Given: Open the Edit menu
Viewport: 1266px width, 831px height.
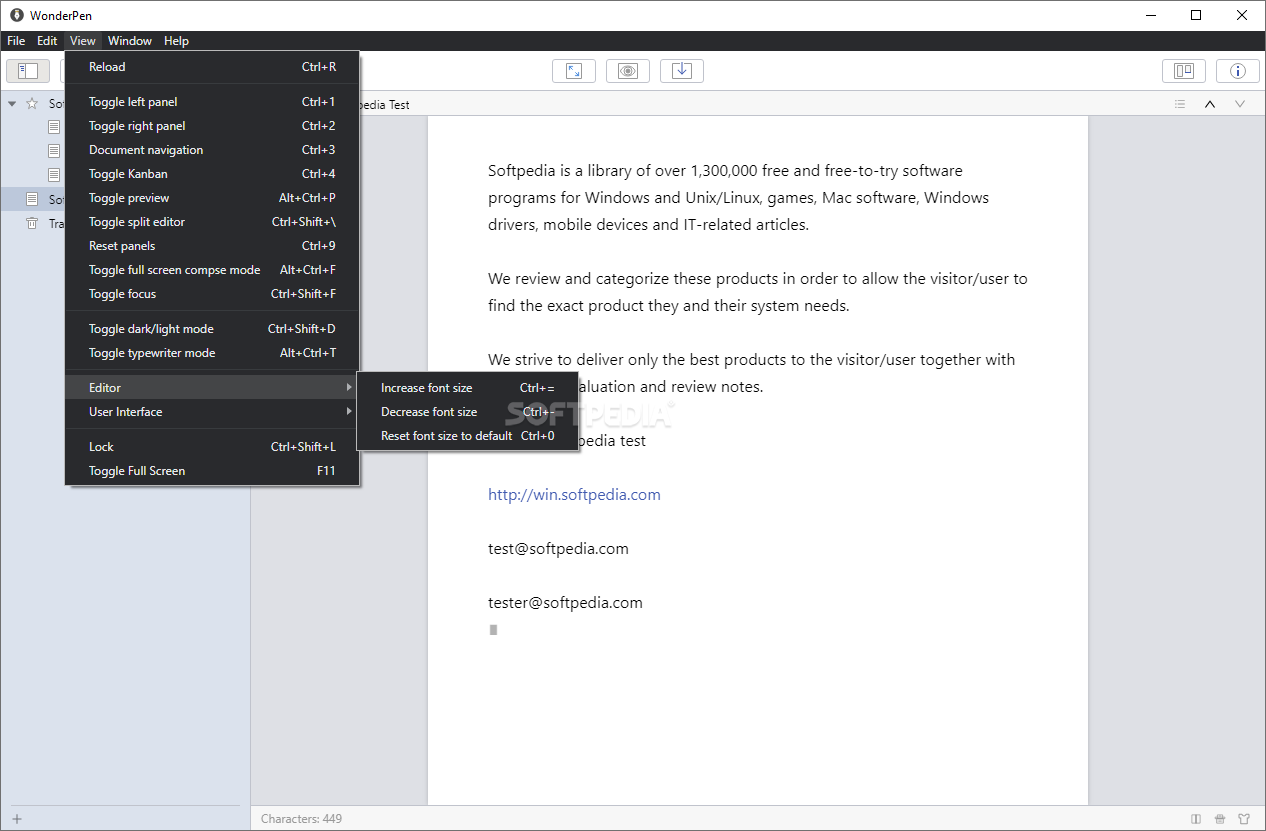Looking at the screenshot, I should (x=47, y=41).
